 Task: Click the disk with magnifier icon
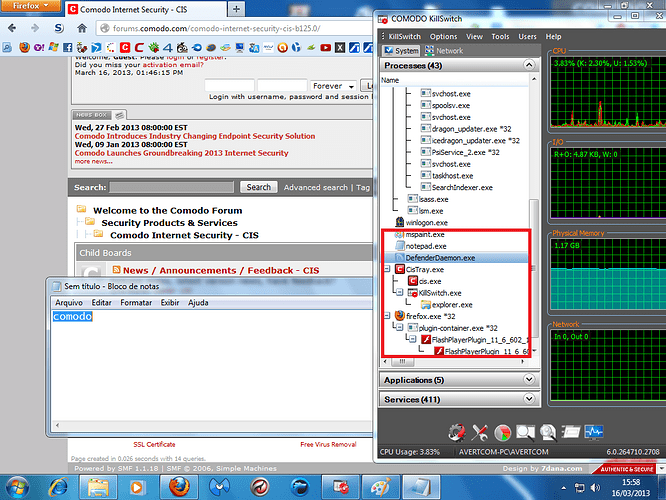[548, 432]
